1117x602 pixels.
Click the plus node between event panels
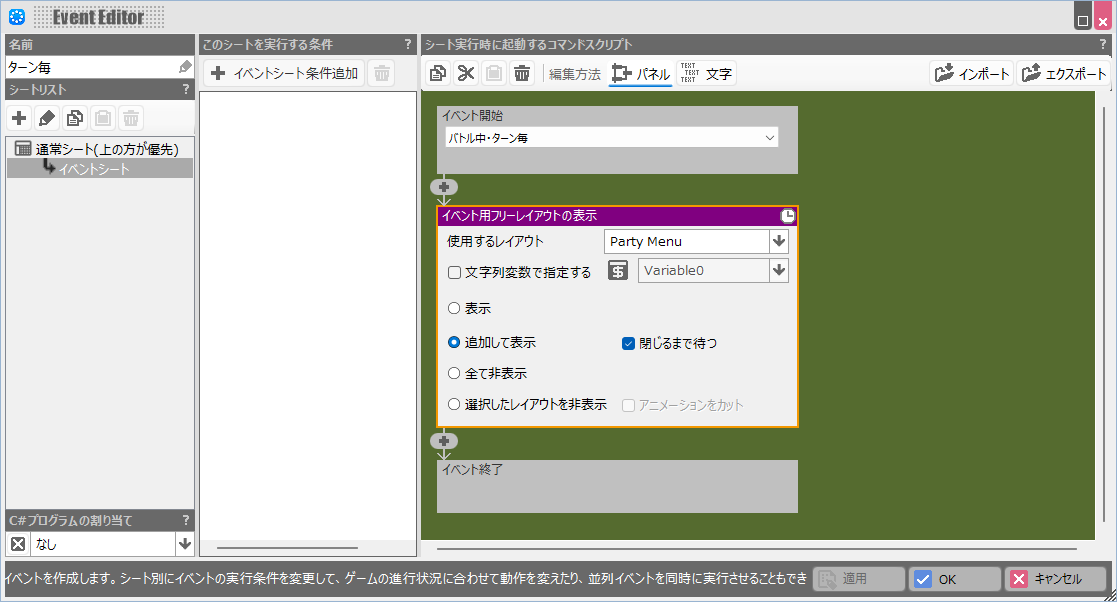tap(444, 187)
